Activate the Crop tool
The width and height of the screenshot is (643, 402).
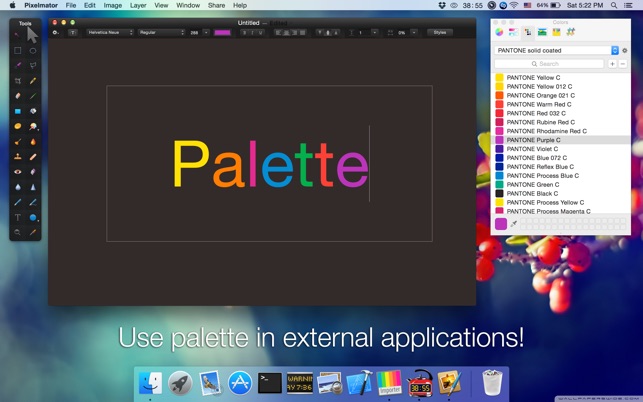click(18, 81)
